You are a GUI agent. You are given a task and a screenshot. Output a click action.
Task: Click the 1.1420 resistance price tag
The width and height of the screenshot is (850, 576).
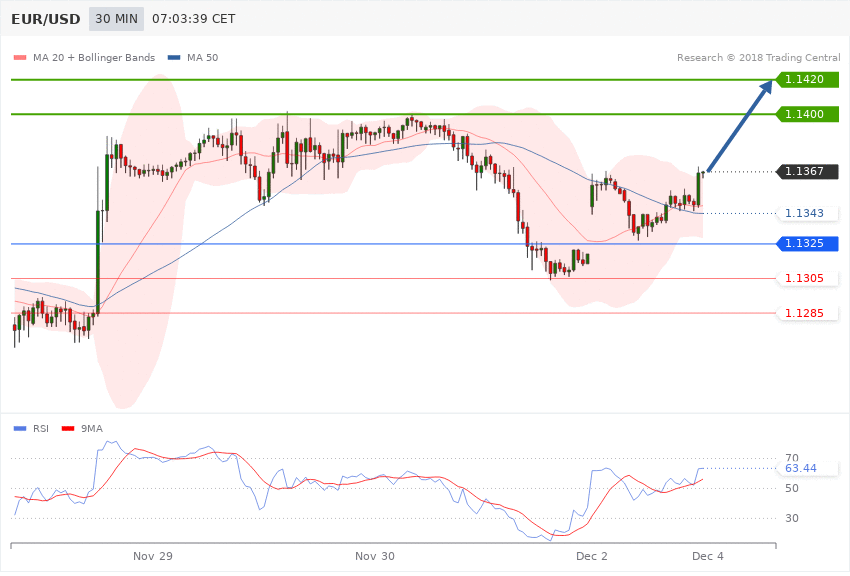coord(808,80)
